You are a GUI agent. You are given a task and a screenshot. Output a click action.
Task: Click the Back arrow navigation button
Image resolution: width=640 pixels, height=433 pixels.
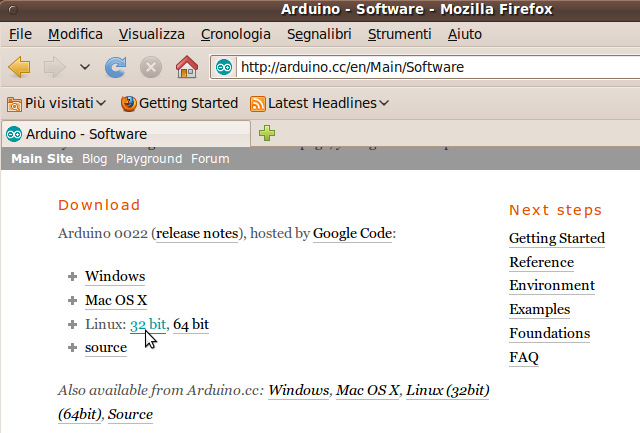22,67
